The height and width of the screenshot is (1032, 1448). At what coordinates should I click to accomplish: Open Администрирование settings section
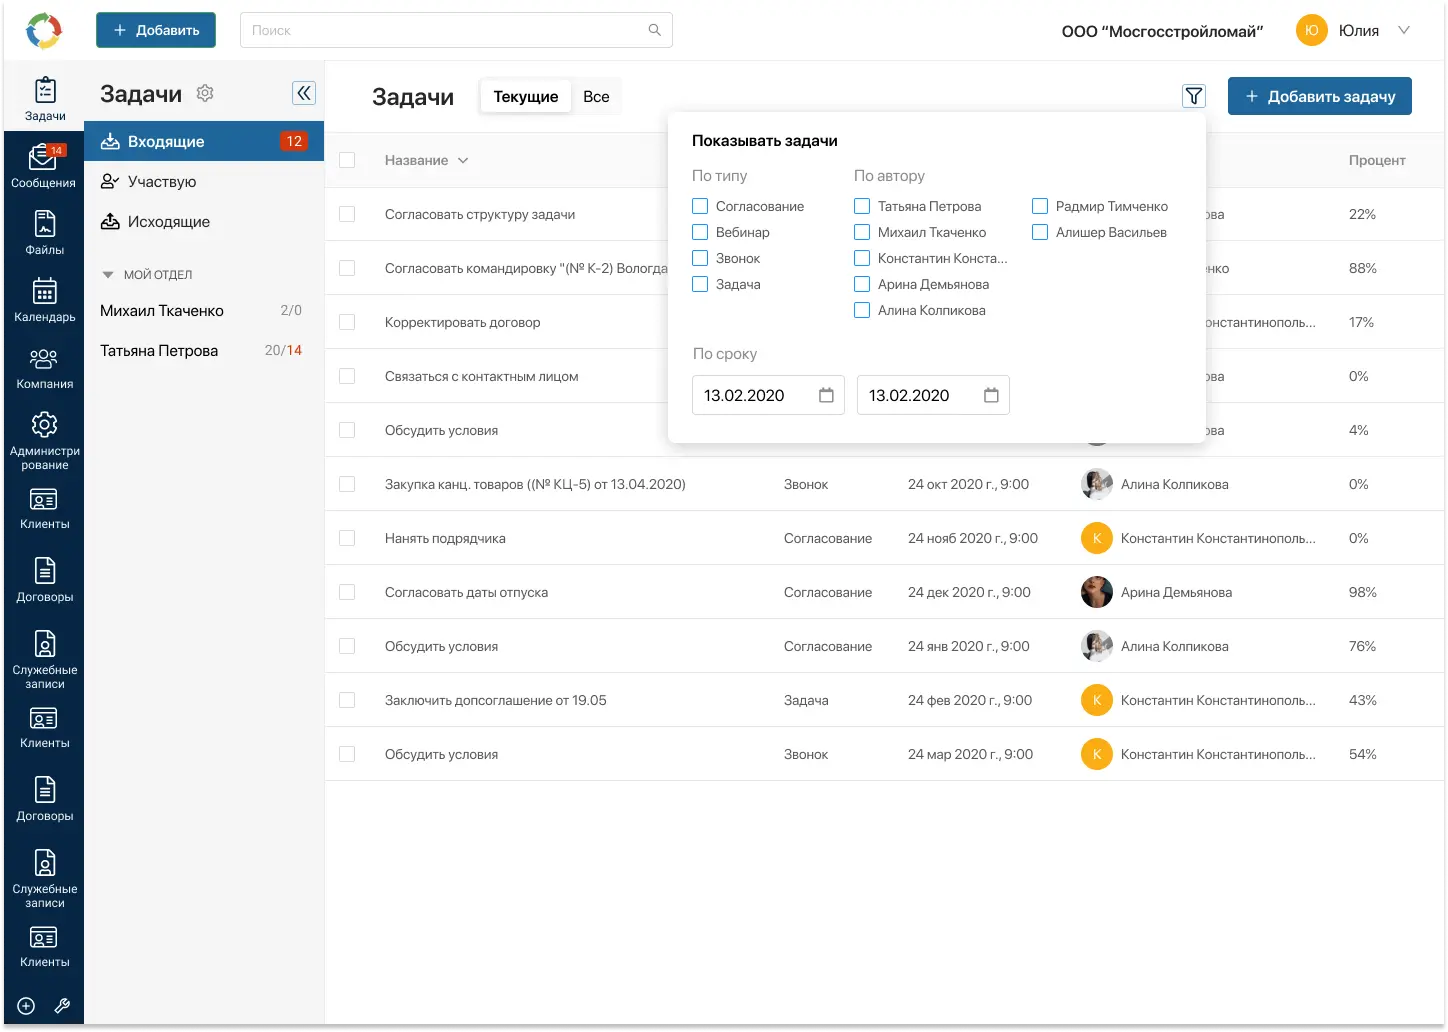[x=45, y=440]
